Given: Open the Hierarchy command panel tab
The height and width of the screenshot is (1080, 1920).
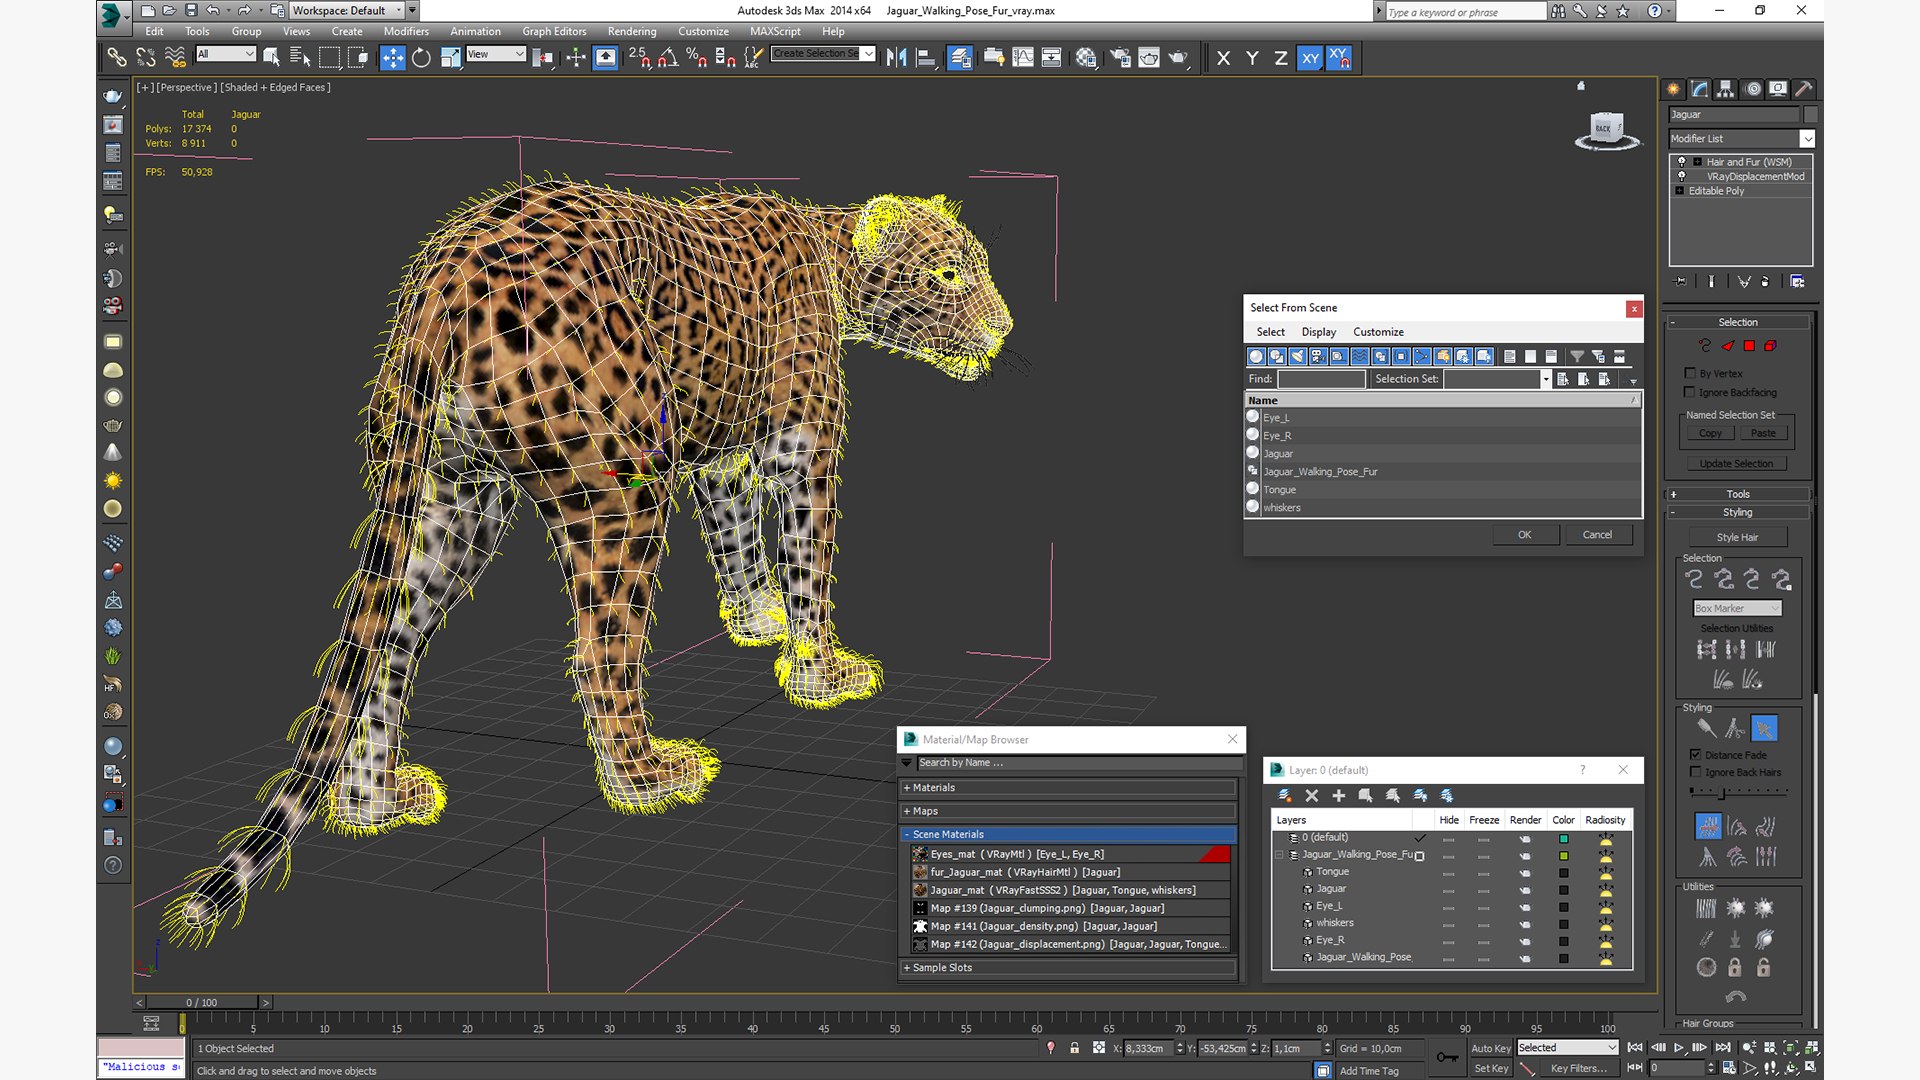Looking at the screenshot, I should (x=1726, y=89).
